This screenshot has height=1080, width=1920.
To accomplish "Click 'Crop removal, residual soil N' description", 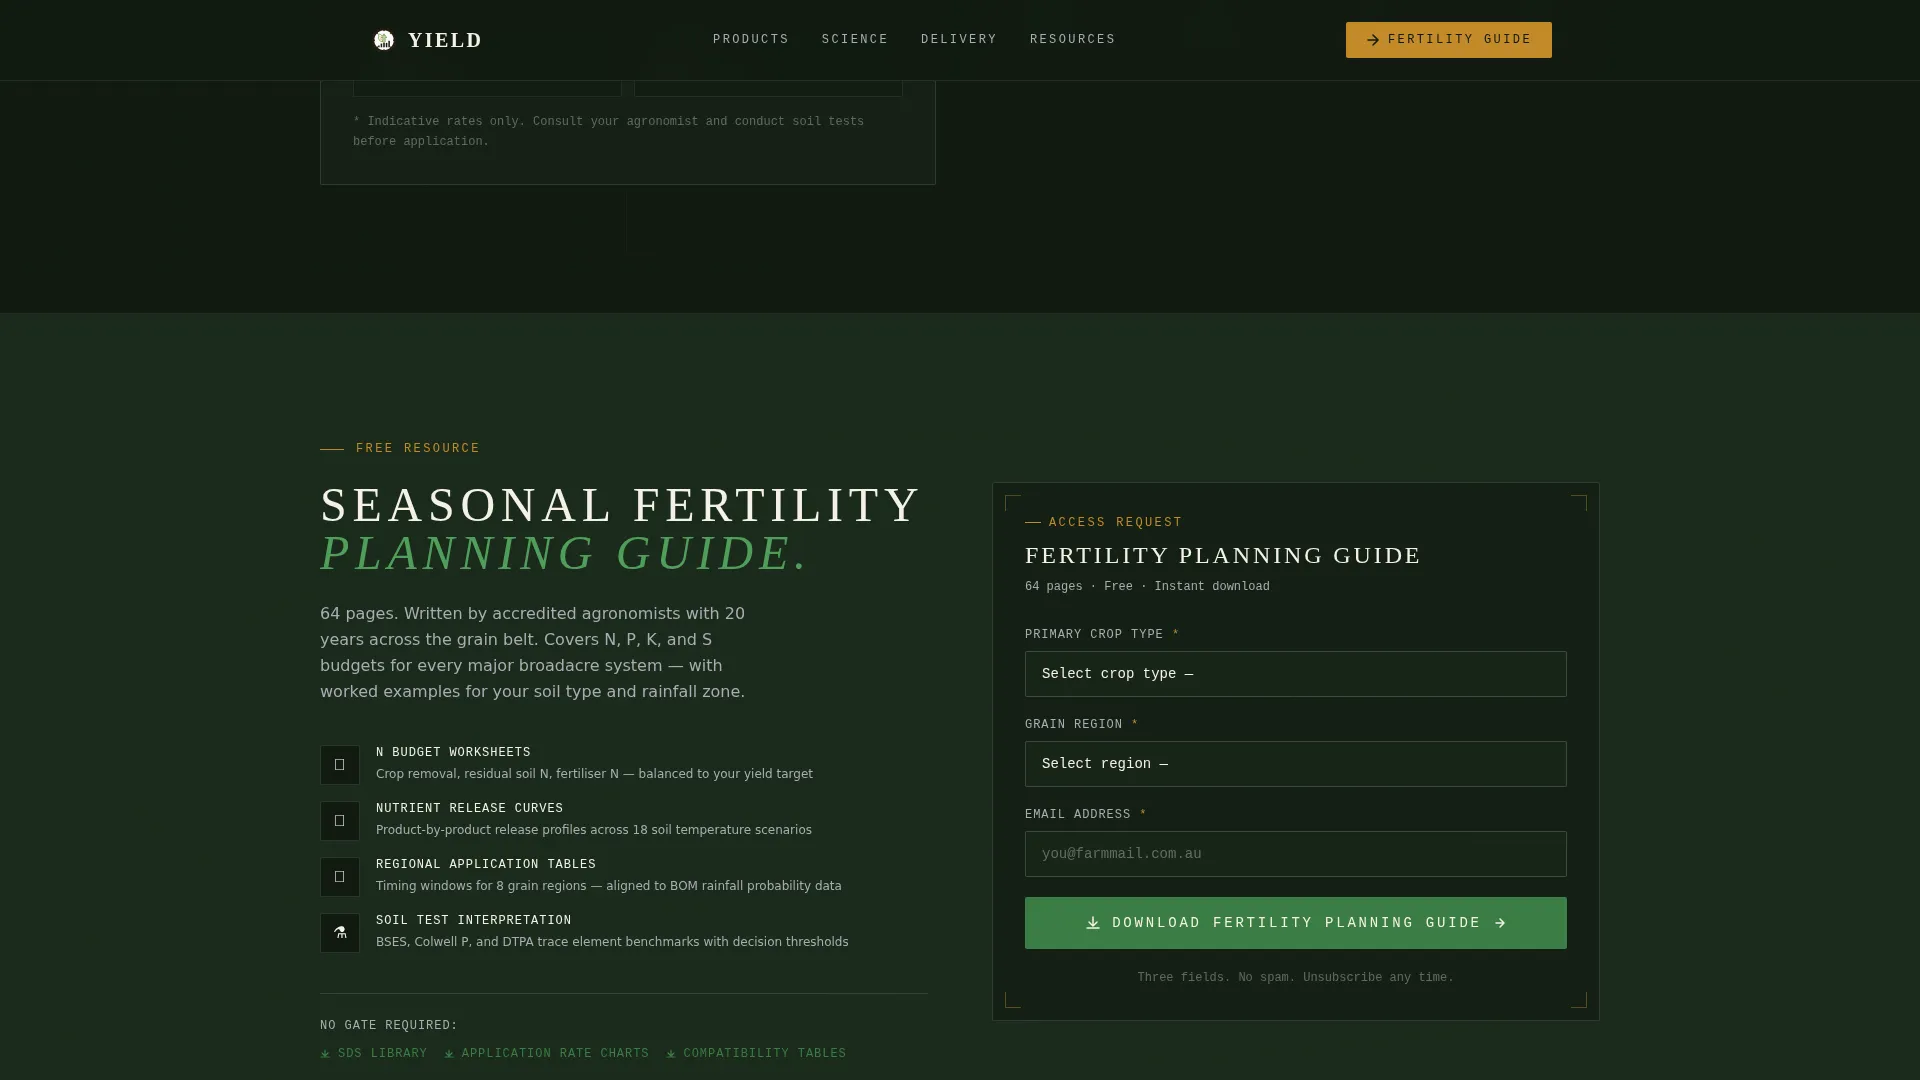I will [594, 774].
